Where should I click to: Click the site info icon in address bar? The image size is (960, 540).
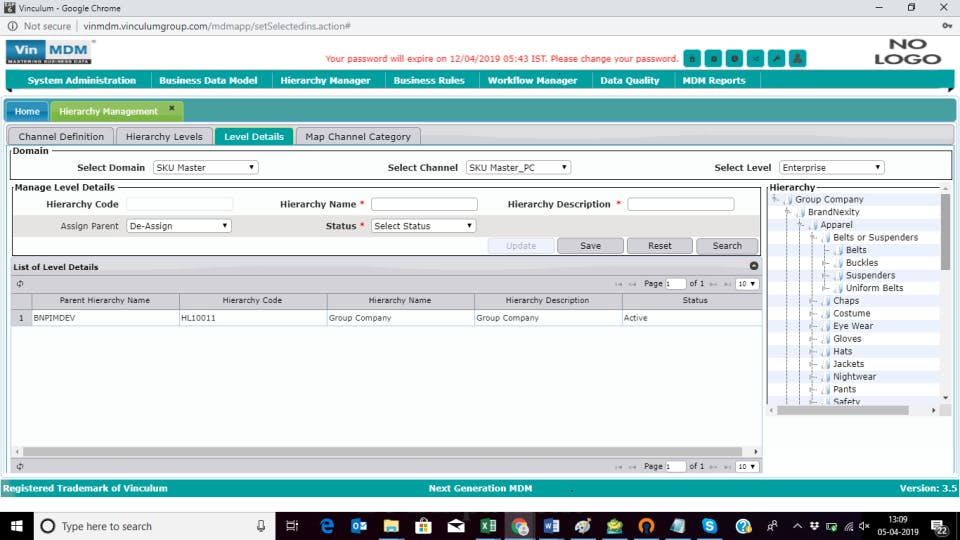12,26
